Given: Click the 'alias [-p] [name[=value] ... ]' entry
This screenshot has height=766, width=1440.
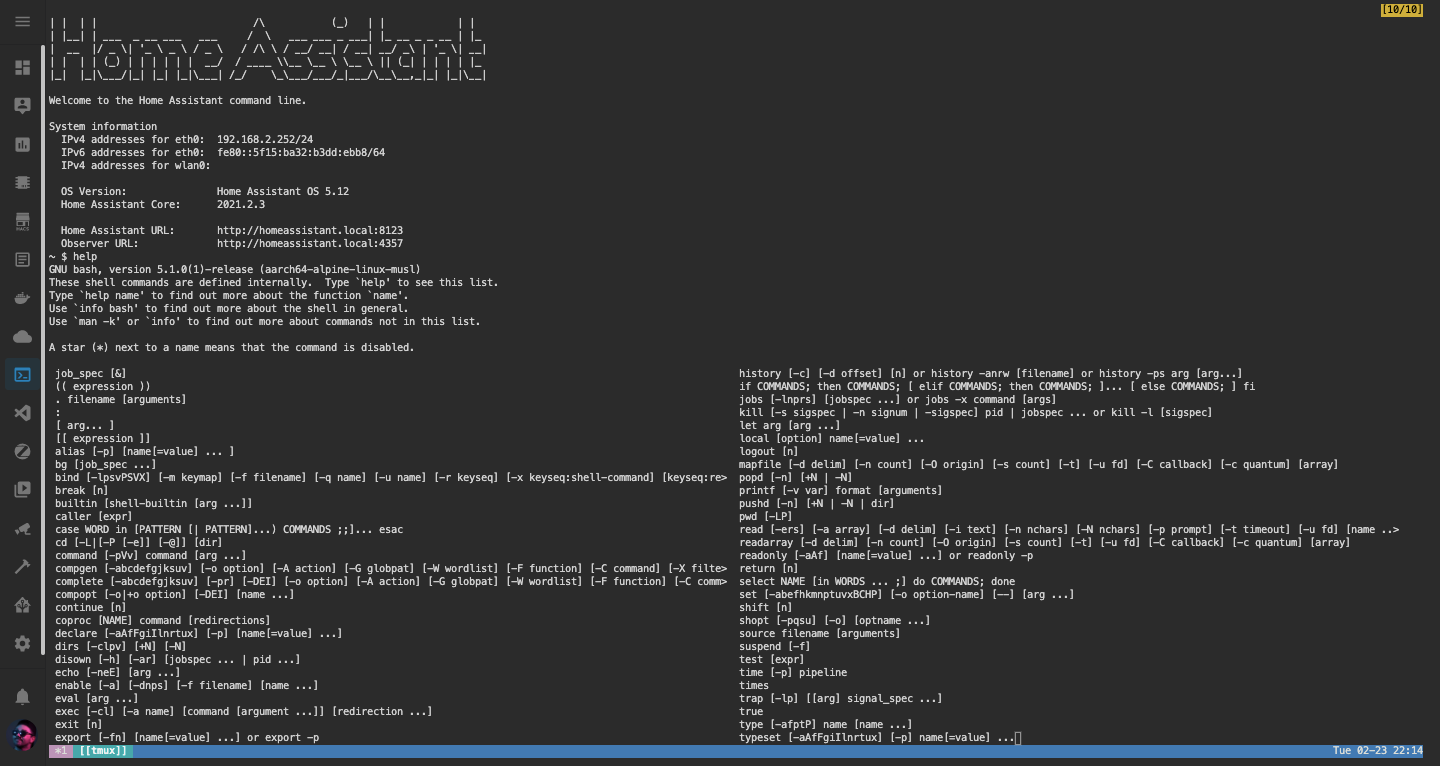Looking at the screenshot, I should pos(145,452).
